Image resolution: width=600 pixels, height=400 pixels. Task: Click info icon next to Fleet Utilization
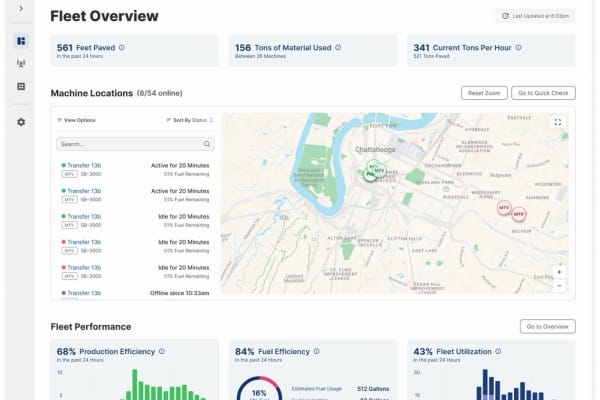point(498,351)
